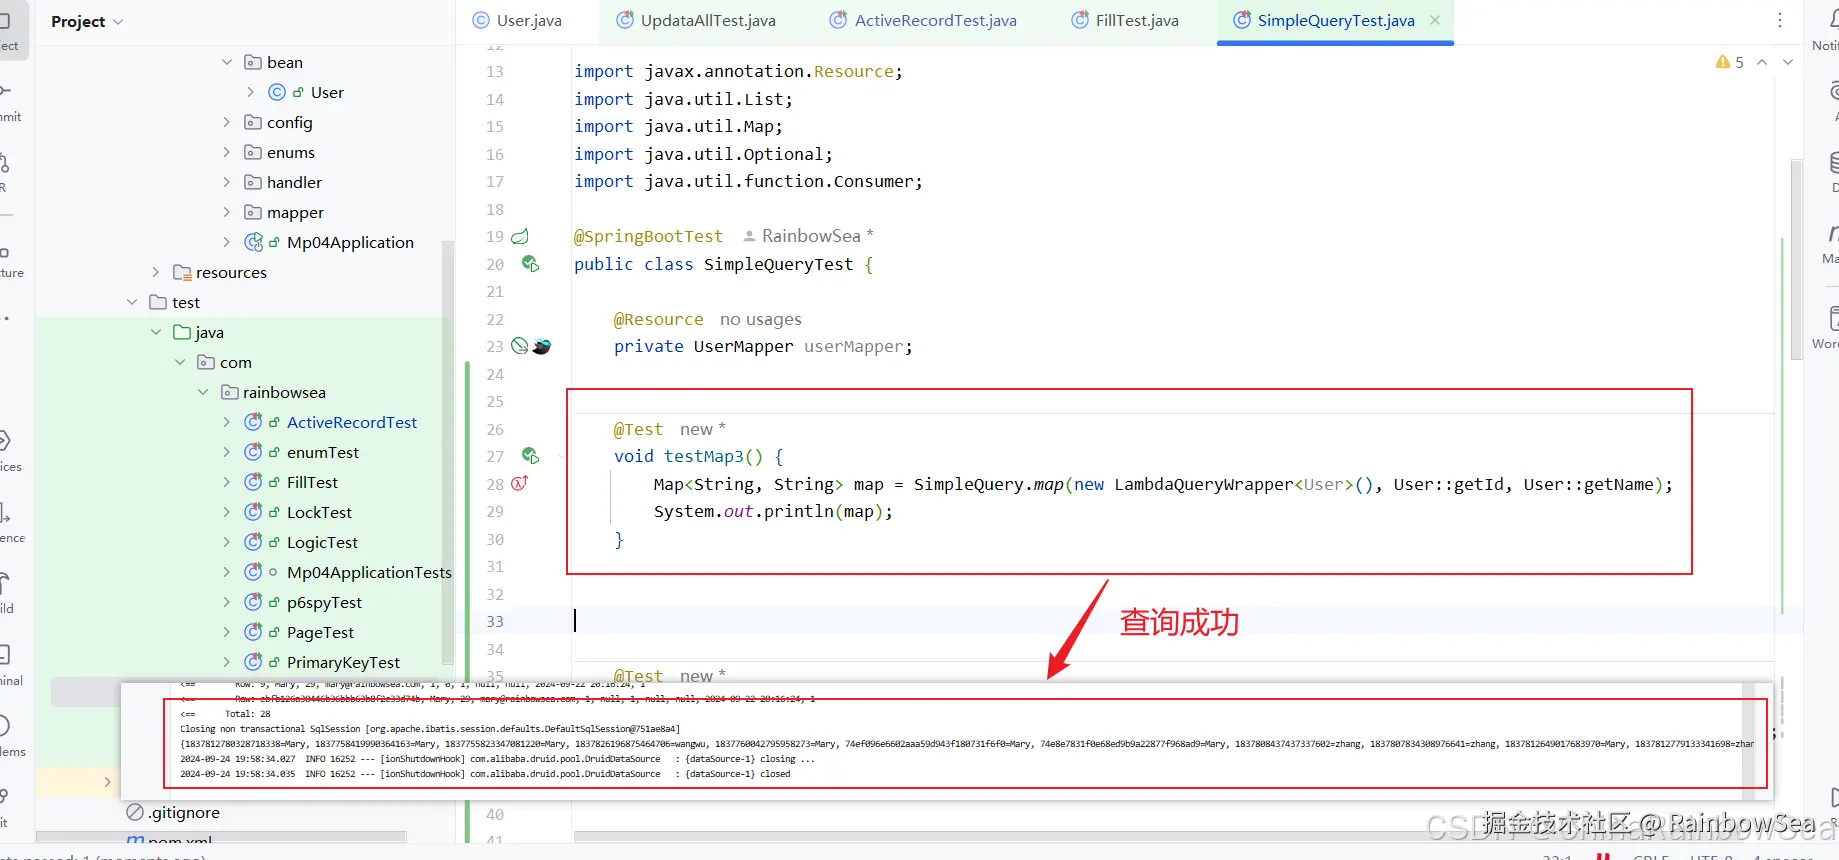1839x860 pixels.
Task: Click the RainbowSea author hint
Action: point(808,236)
